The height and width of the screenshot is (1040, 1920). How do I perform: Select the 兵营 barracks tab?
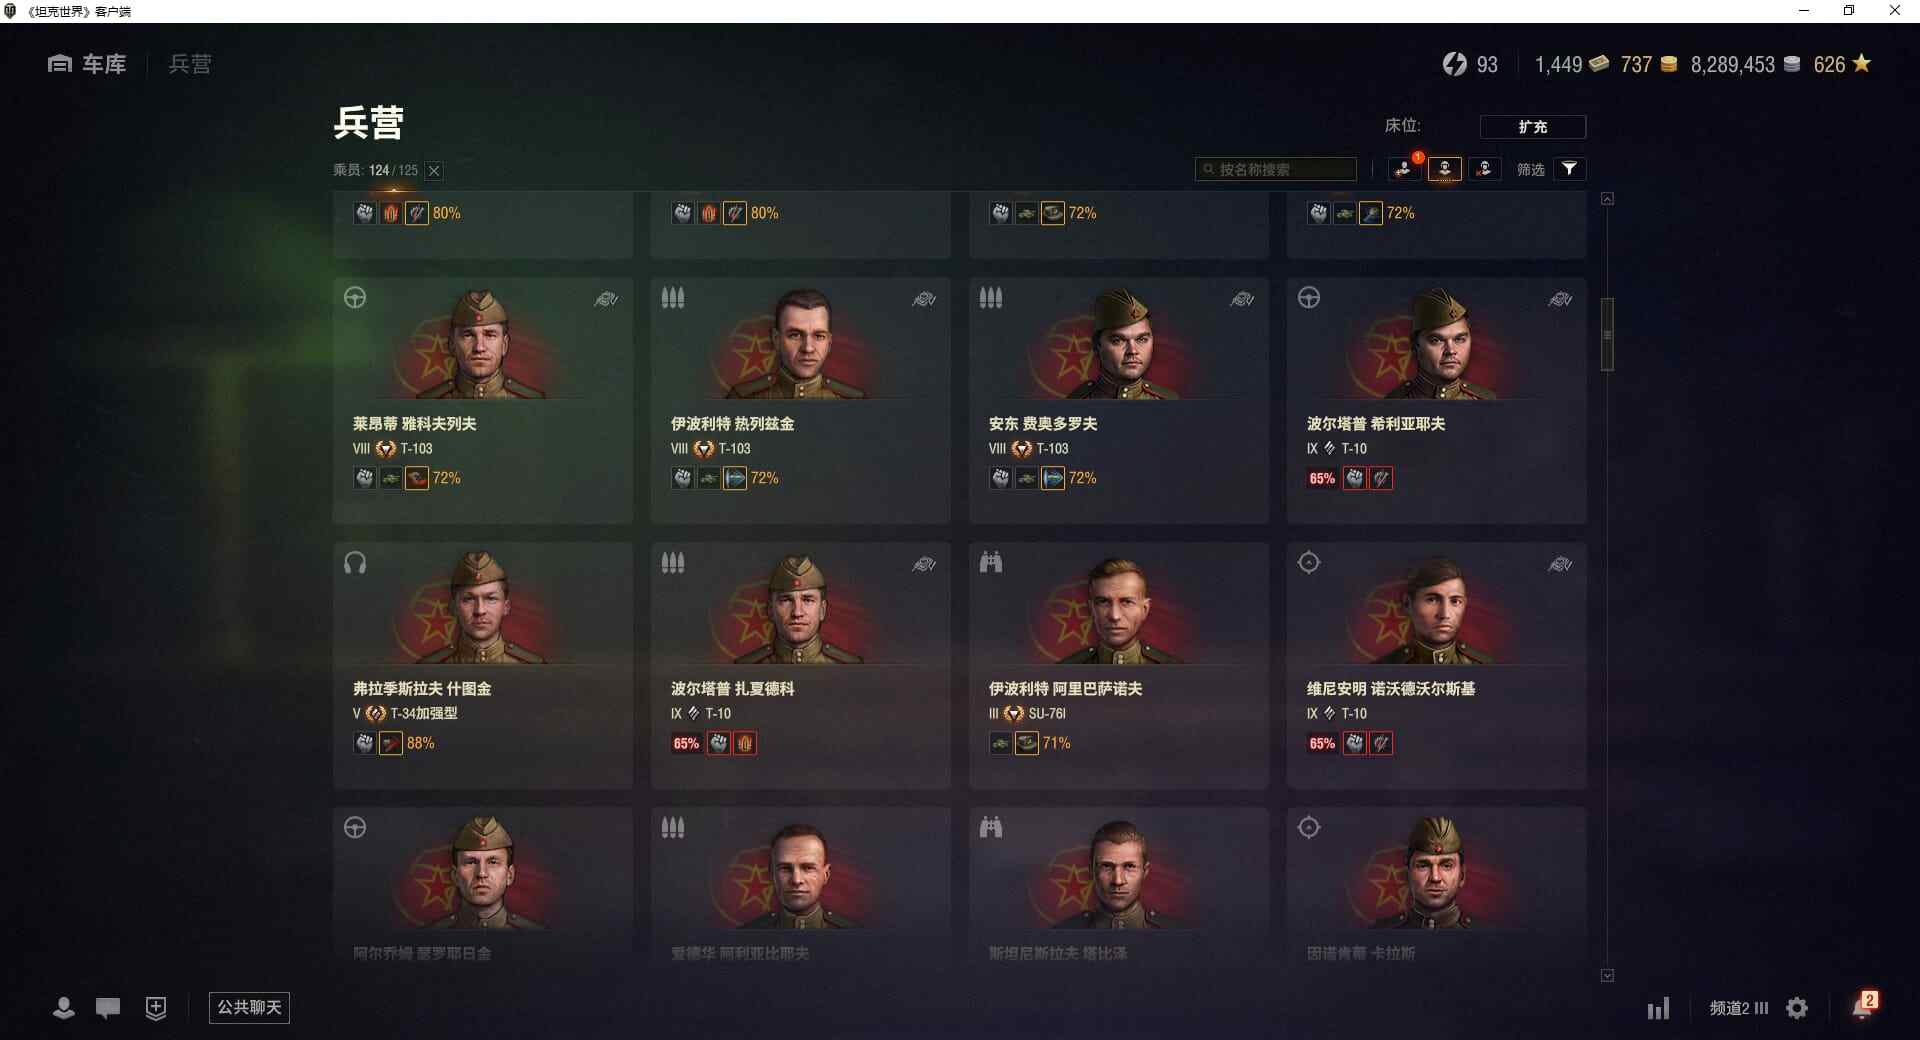click(x=190, y=64)
